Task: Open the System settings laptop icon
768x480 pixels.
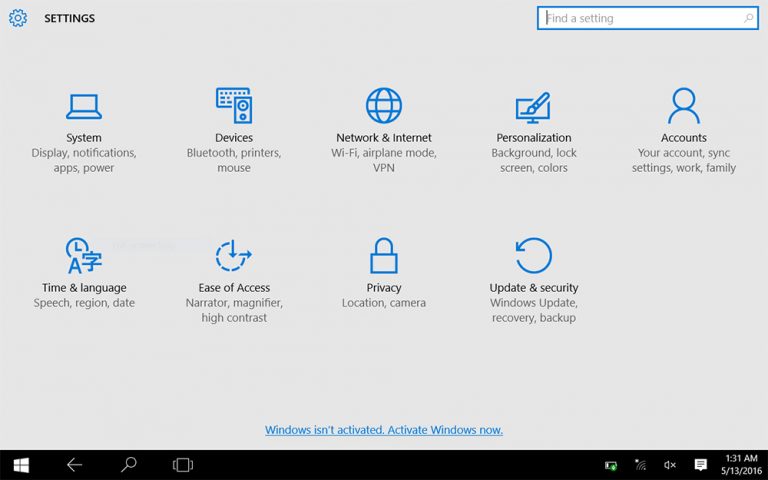Action: (x=84, y=105)
